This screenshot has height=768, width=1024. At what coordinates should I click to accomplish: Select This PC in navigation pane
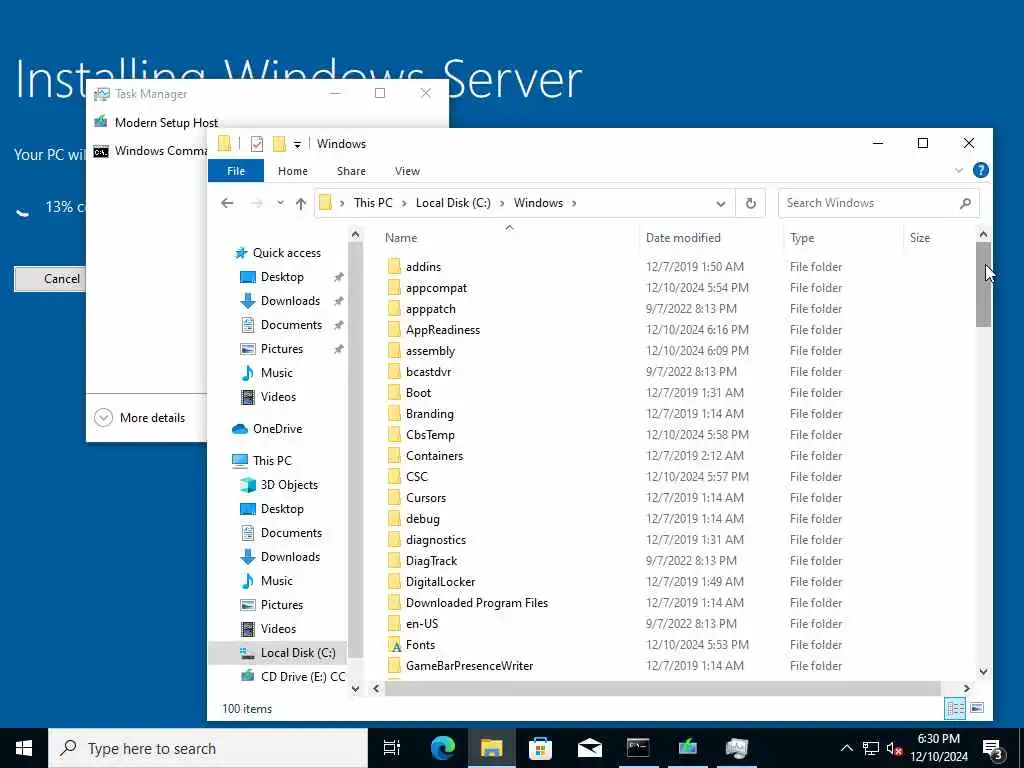coord(272,460)
